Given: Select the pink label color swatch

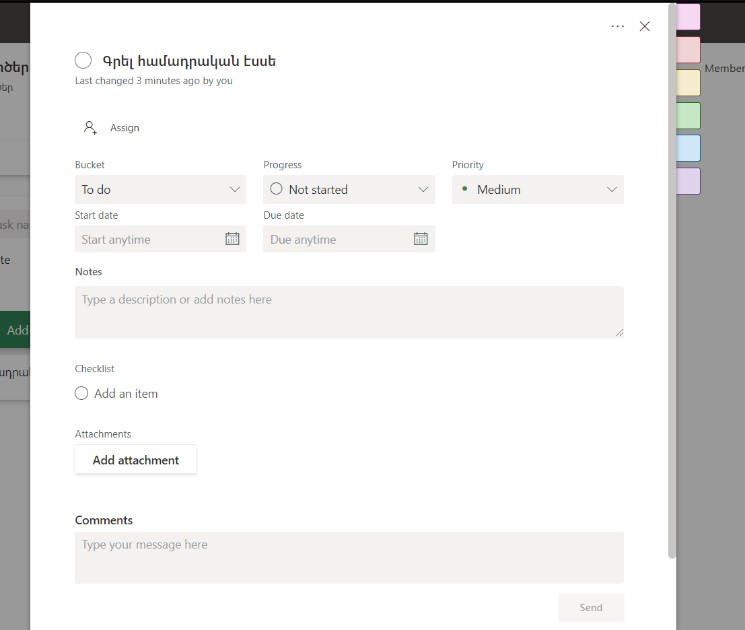Looking at the screenshot, I should tap(688, 17).
